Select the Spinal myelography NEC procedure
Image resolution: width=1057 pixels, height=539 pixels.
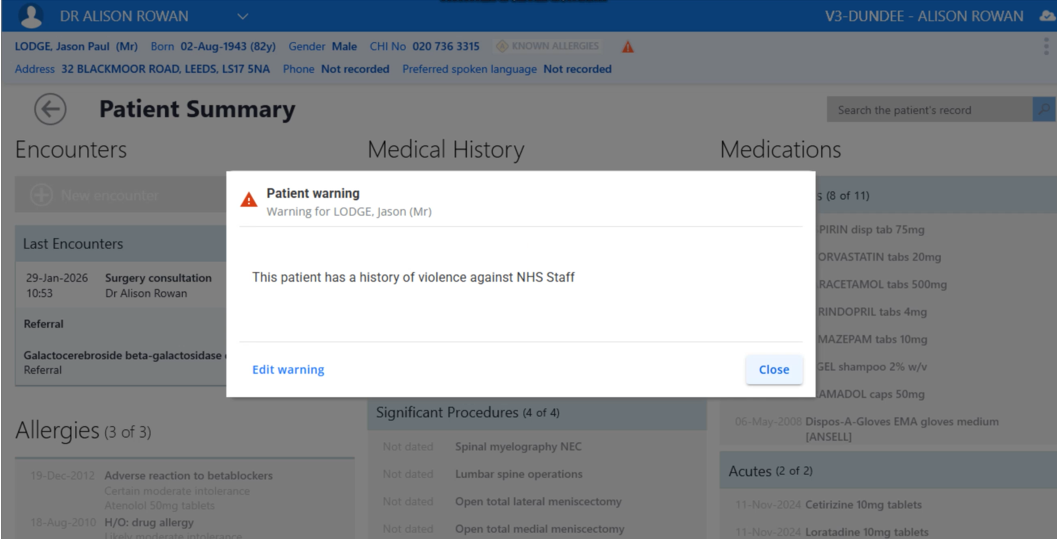[x=518, y=447]
